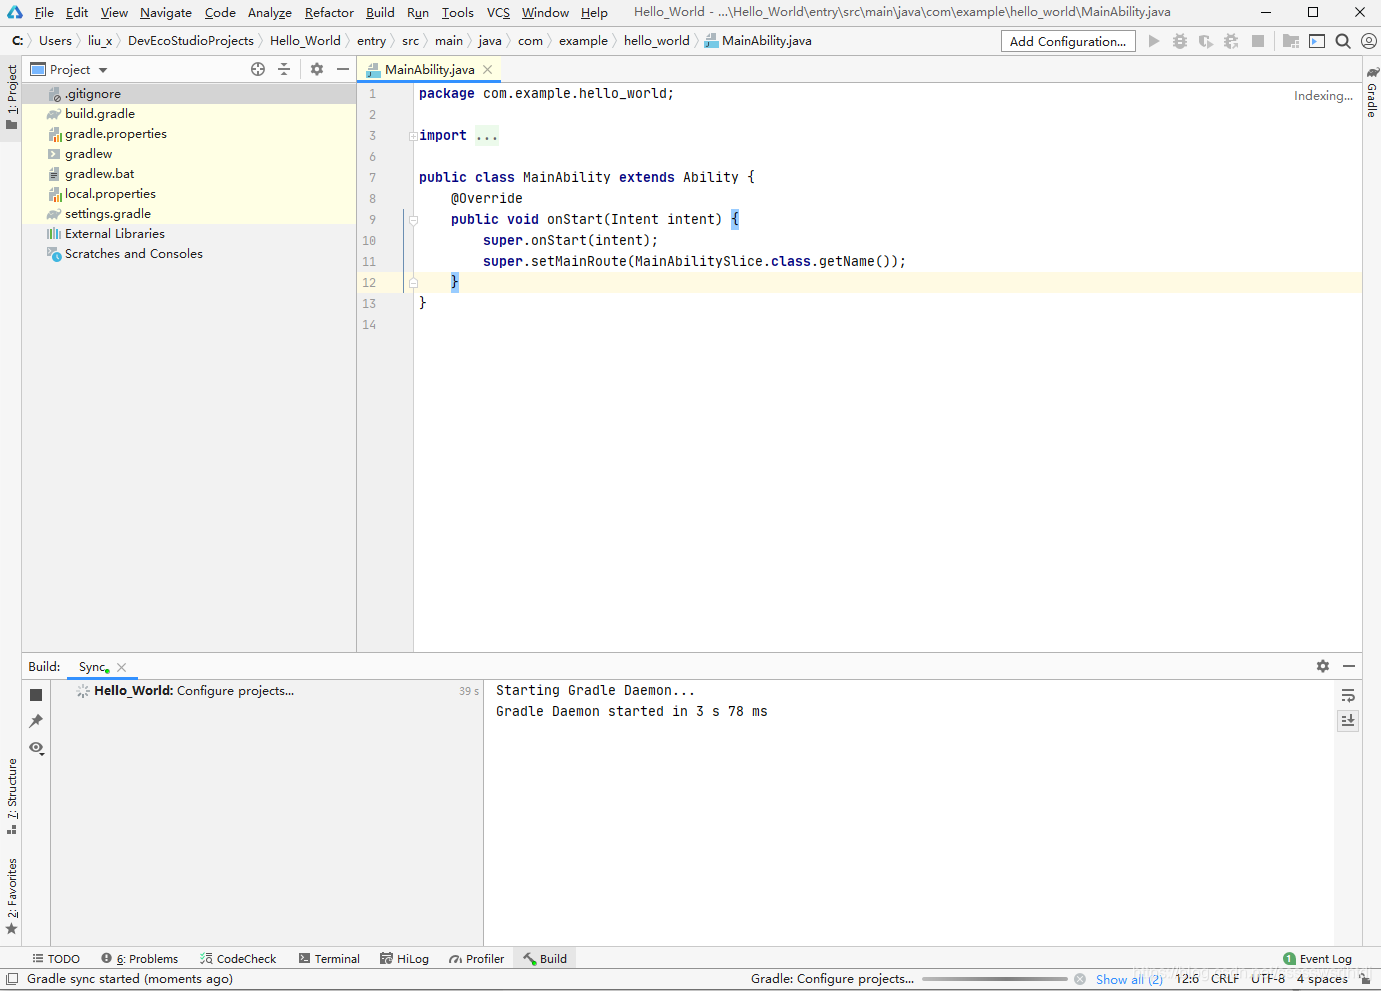This screenshot has height=991, width=1381.
Task: Click the 12:6 cursor position indicator
Action: (1187, 979)
